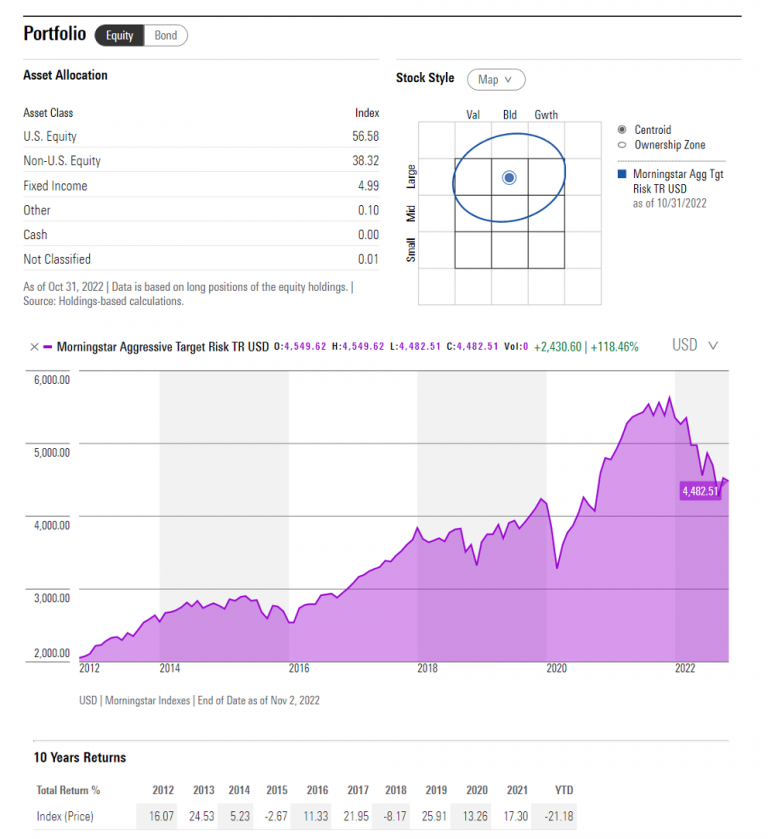
Task: Click the Gwth column header in the style box
Action: (x=546, y=114)
